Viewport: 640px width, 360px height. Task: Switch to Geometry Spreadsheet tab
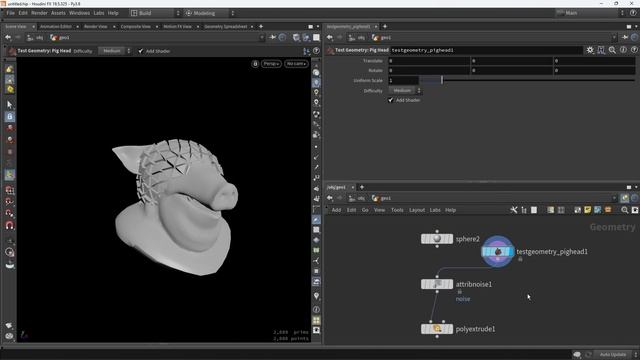click(225, 27)
